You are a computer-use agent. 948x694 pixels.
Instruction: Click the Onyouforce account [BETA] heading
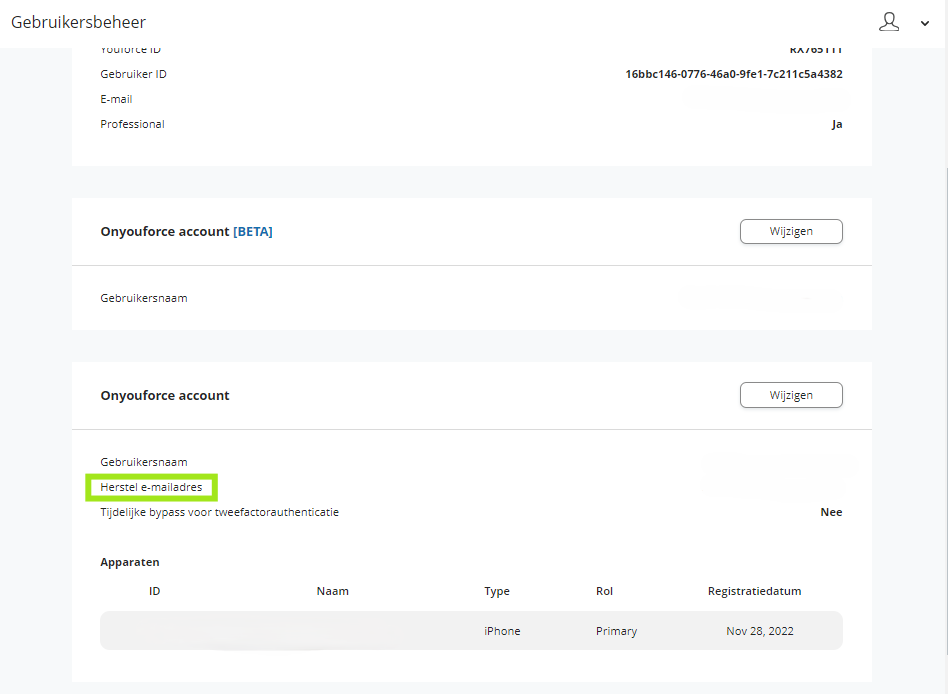[x=186, y=232]
